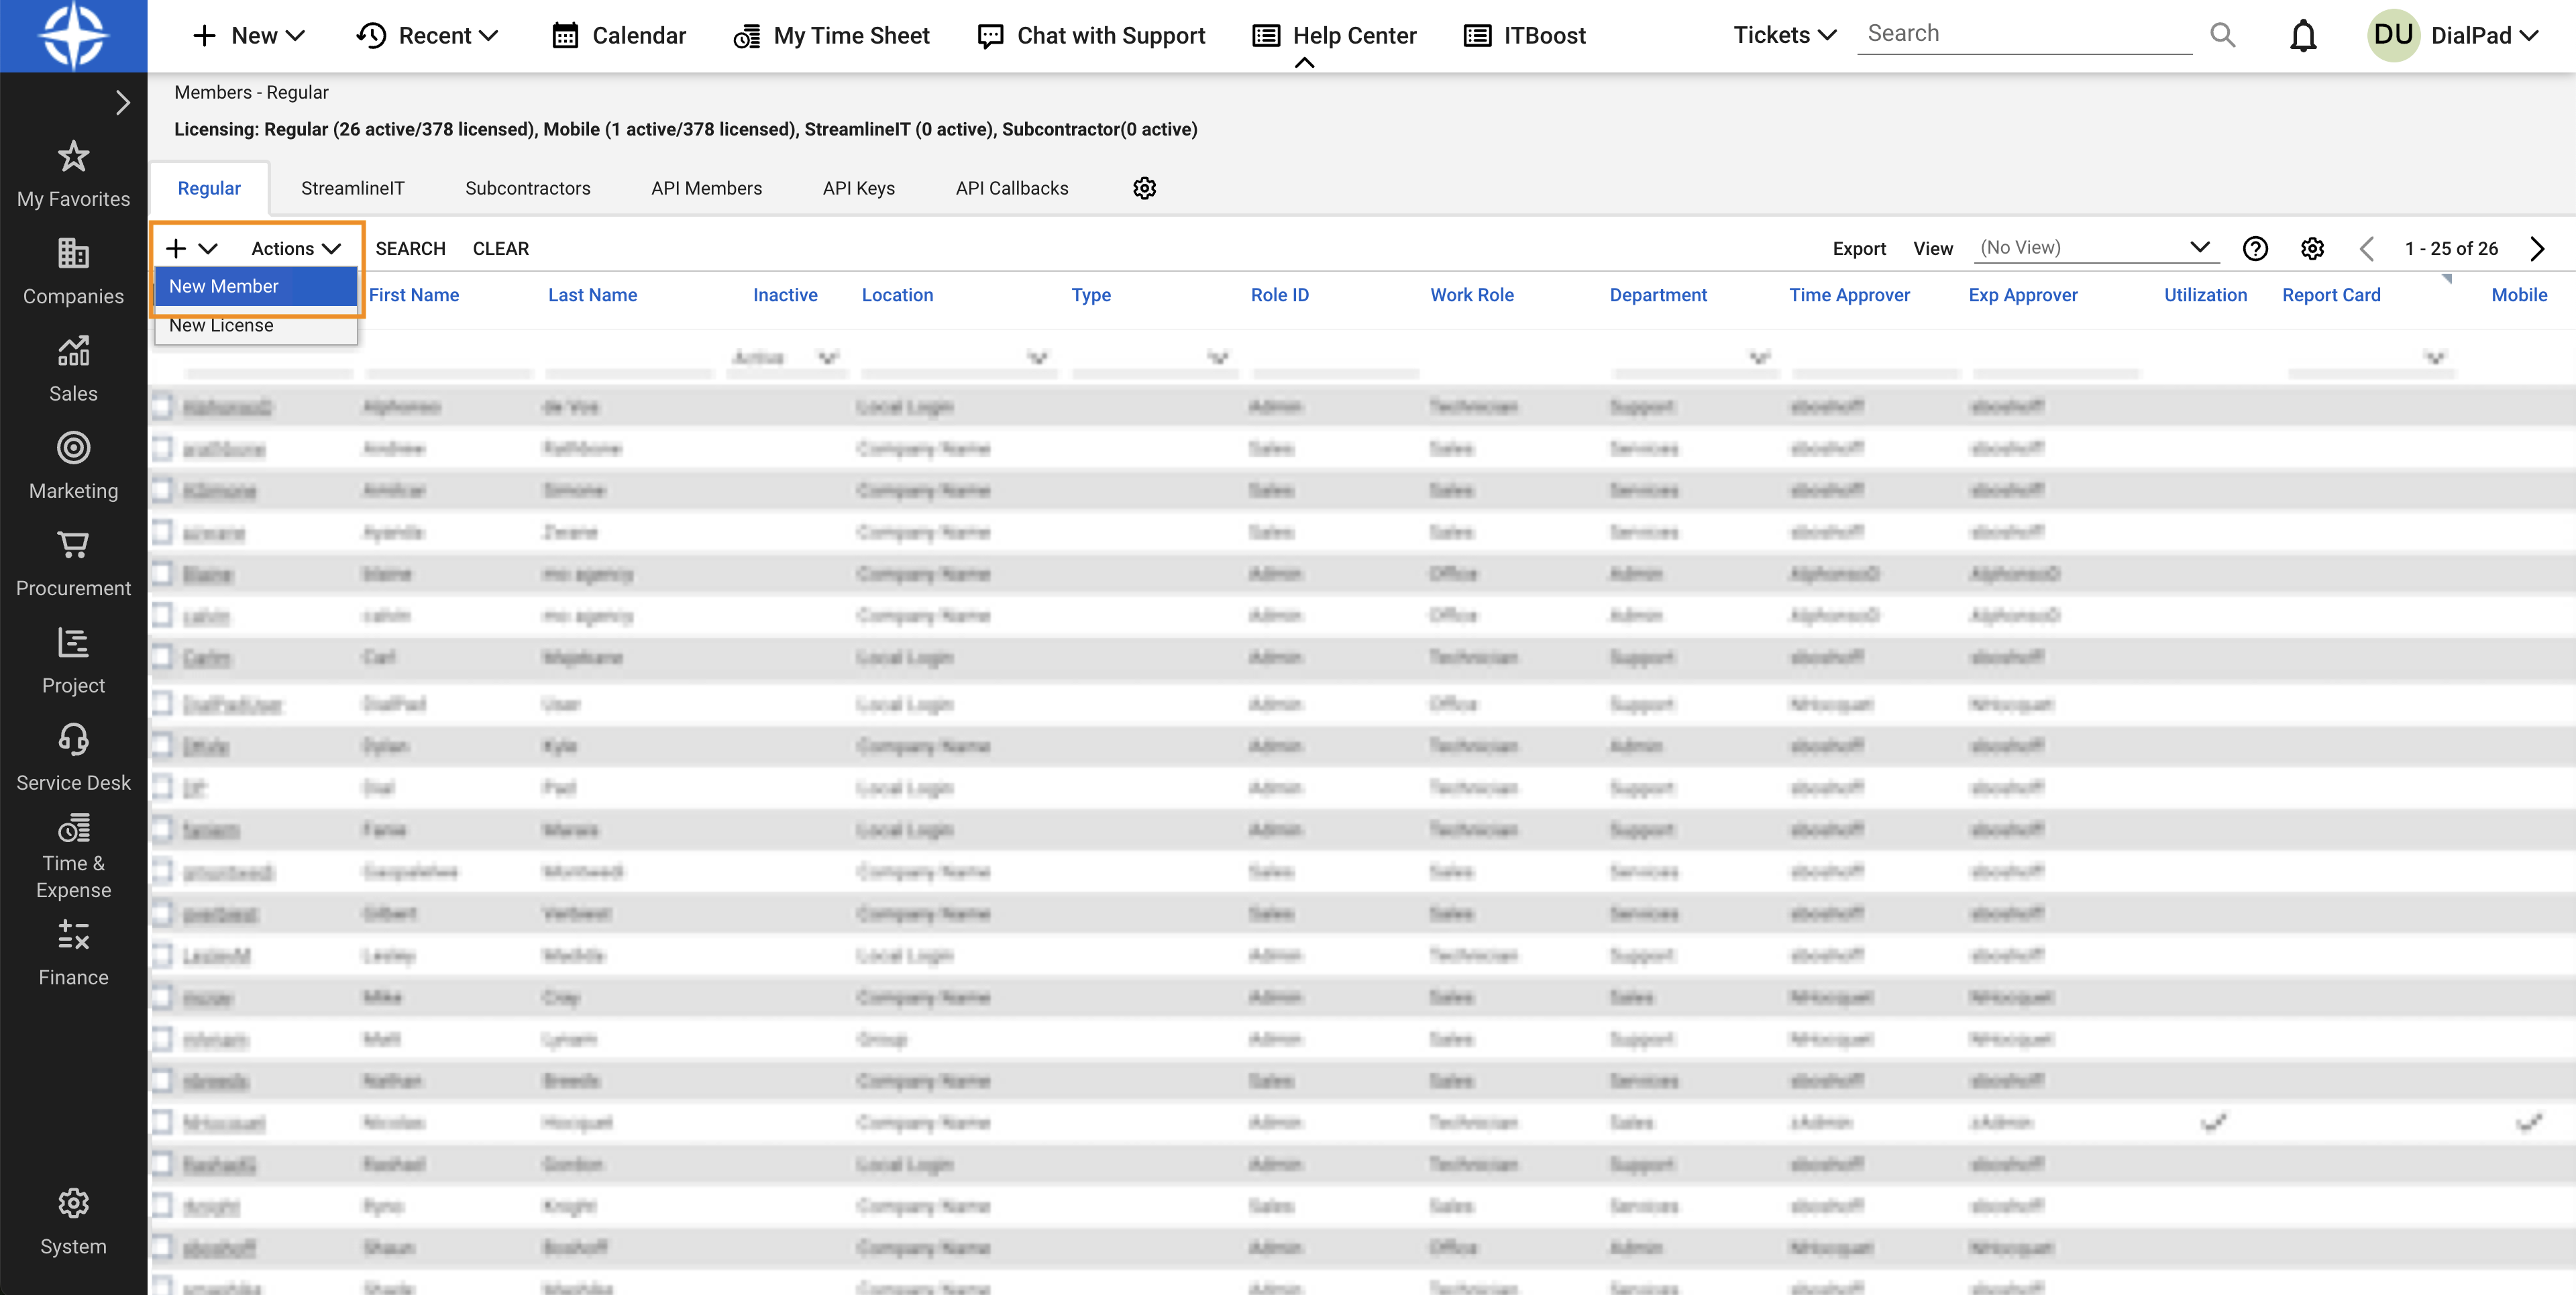
Task: Sort by the Utilization column header
Action: (2205, 295)
